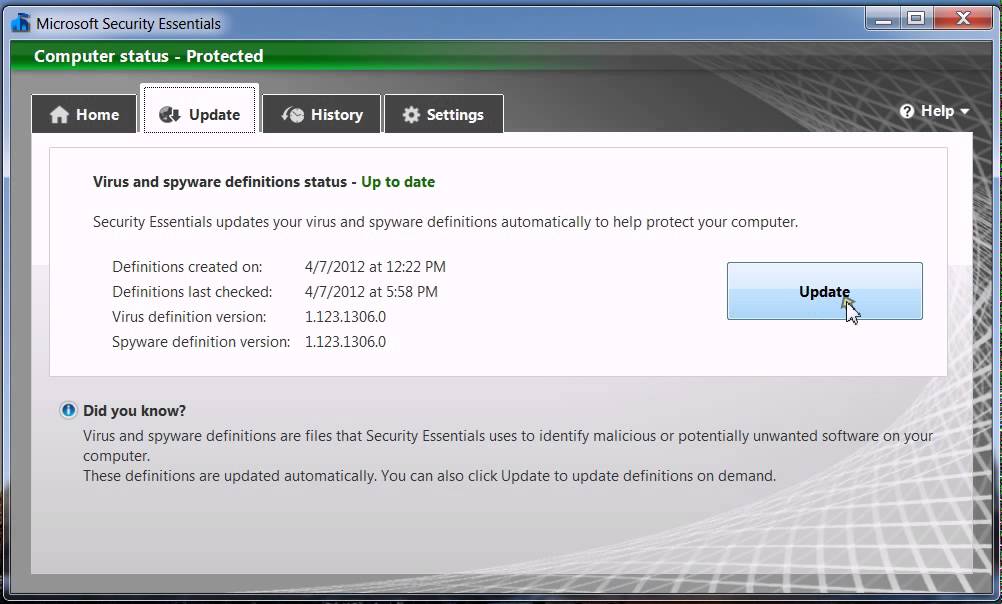Image resolution: width=1002 pixels, height=604 pixels.
Task: Maximize the Security Essentials window
Action: pos(916,19)
